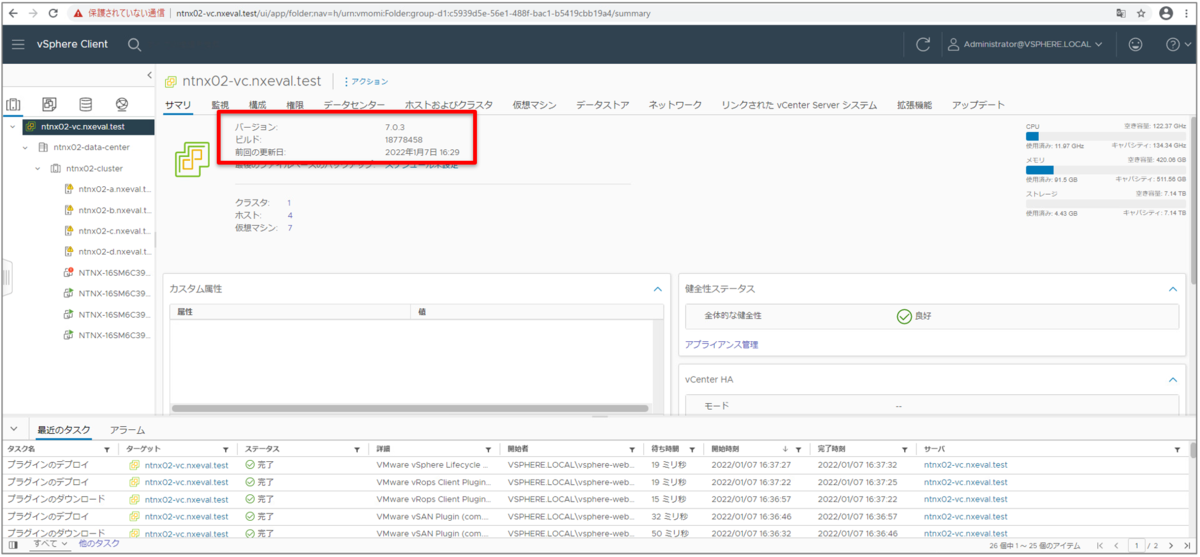The height and width of the screenshot is (557, 1200).
Task: Open the ネットワーク tab
Action: click(x=675, y=105)
